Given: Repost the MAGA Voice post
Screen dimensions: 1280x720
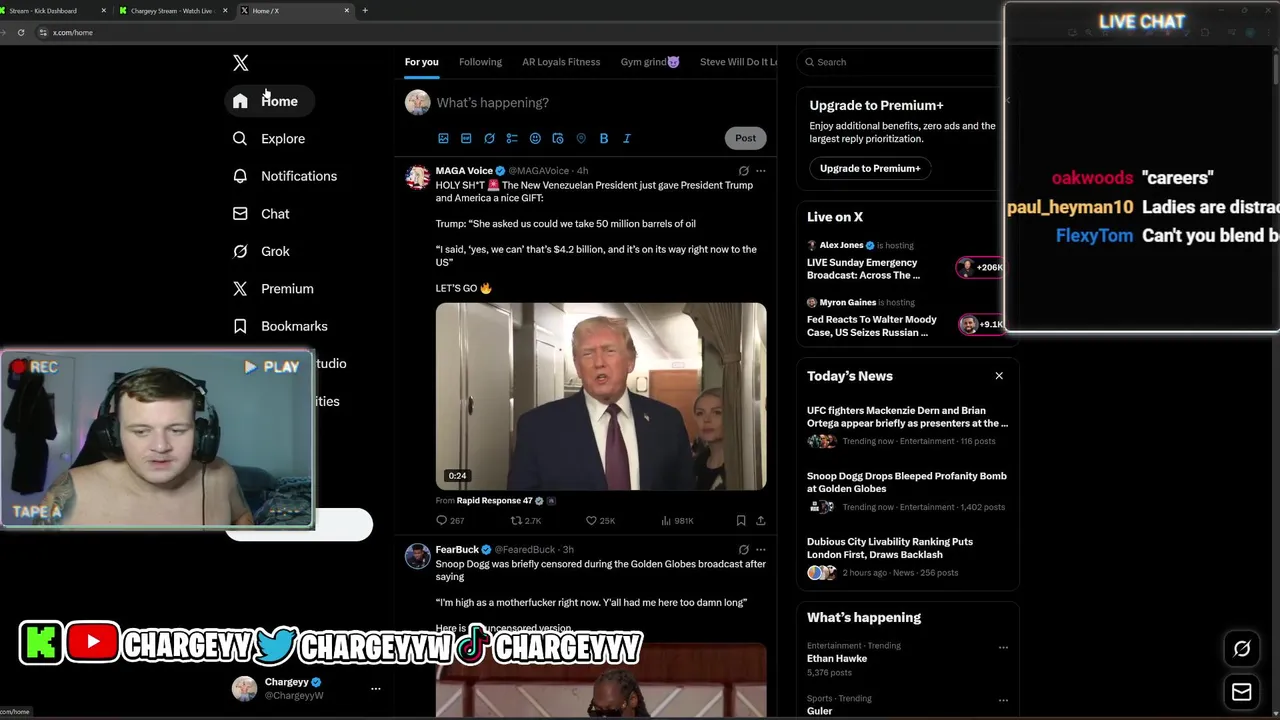Looking at the screenshot, I should pyautogui.click(x=526, y=520).
